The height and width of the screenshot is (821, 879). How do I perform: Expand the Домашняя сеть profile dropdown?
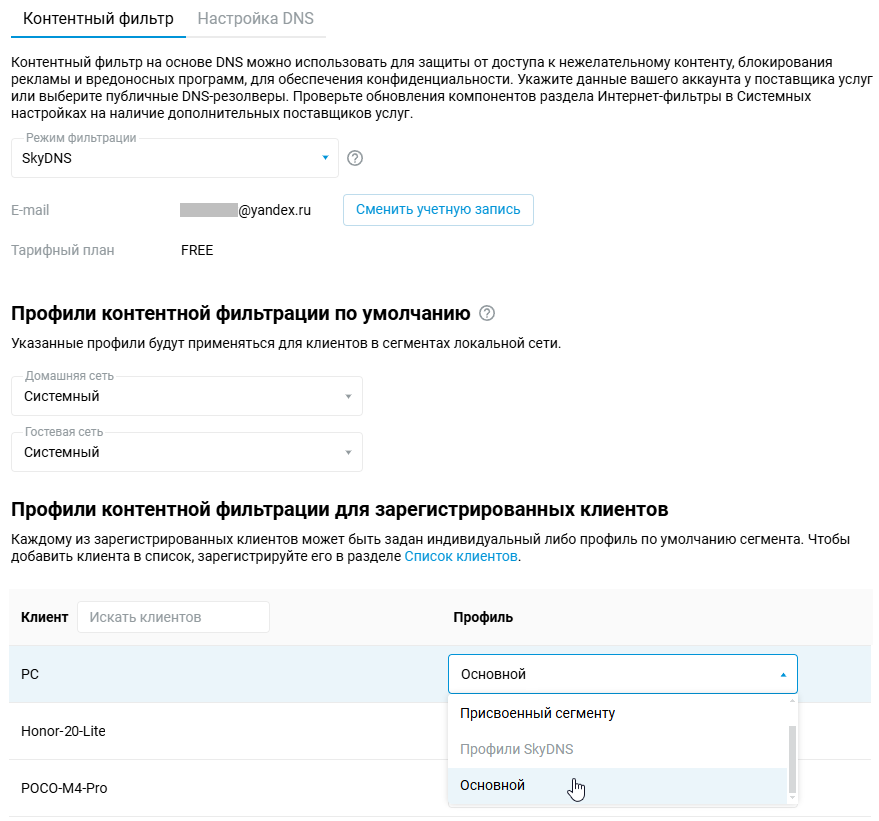tap(187, 397)
